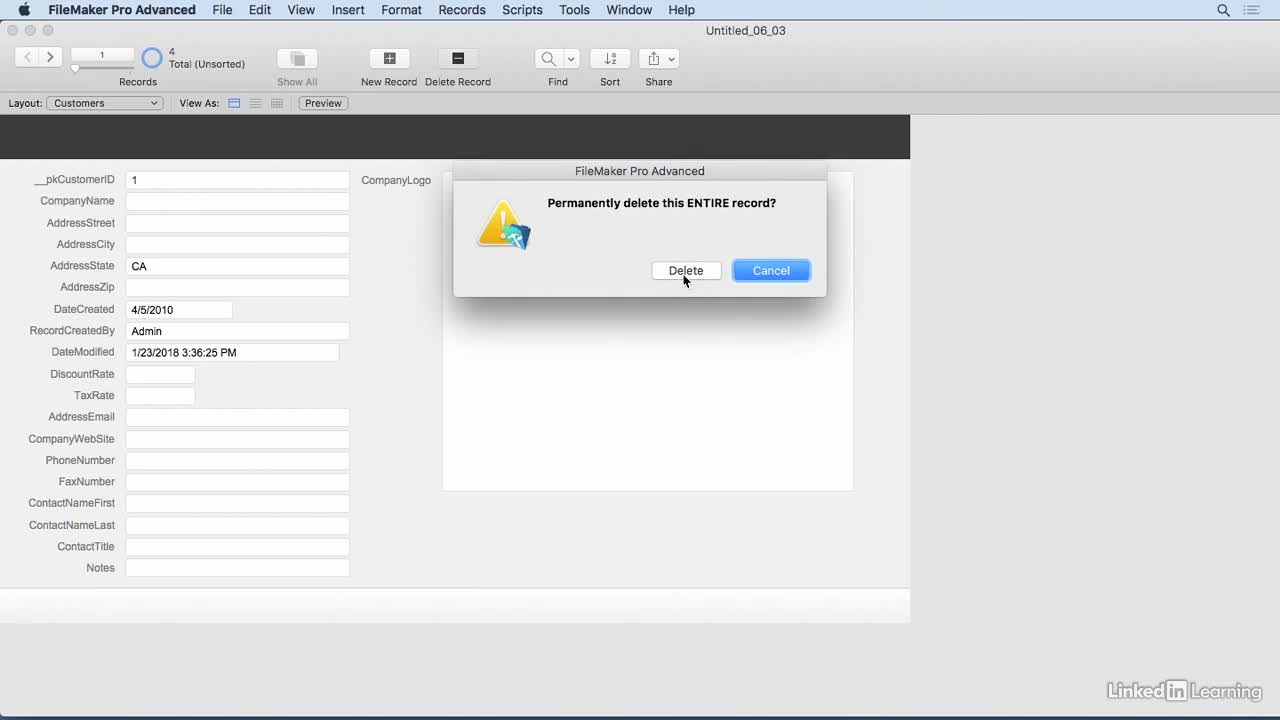Click the TaxRate field
The image size is (1280, 720).
click(160, 395)
